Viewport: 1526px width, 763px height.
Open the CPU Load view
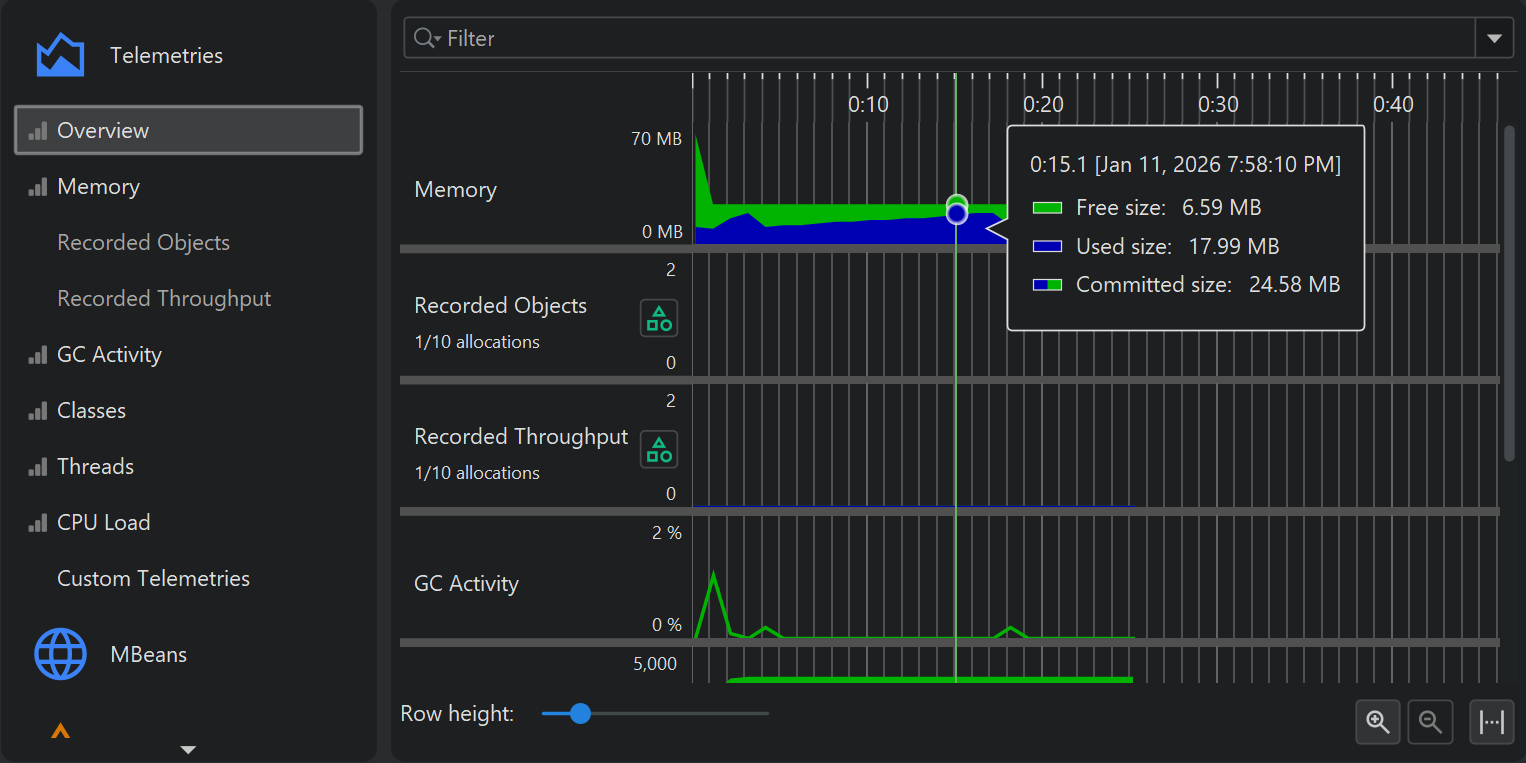click(103, 522)
